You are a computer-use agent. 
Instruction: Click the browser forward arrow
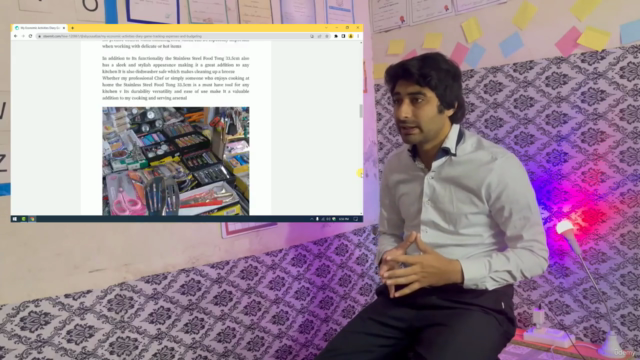(23, 36)
